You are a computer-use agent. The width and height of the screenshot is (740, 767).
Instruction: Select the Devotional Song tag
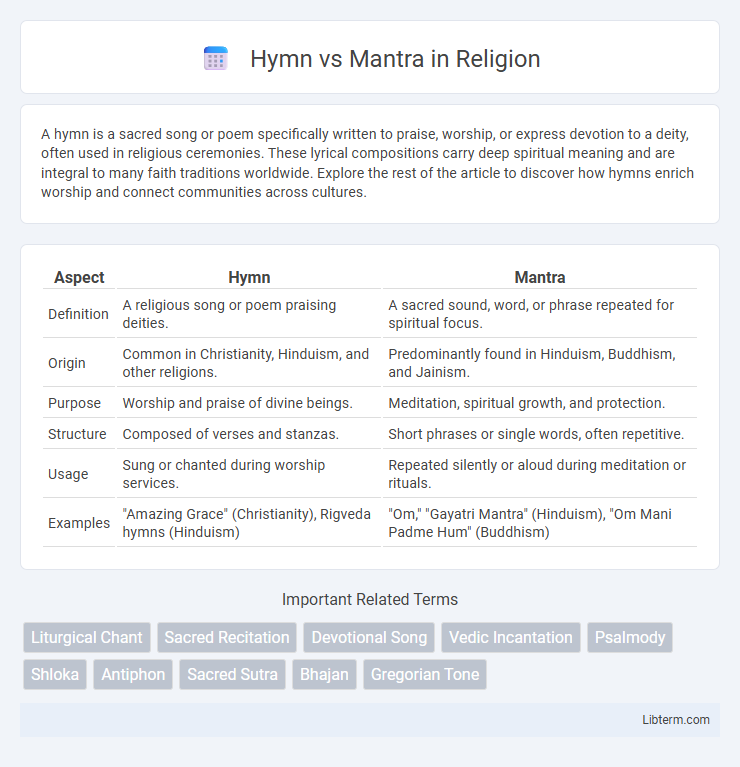point(369,637)
